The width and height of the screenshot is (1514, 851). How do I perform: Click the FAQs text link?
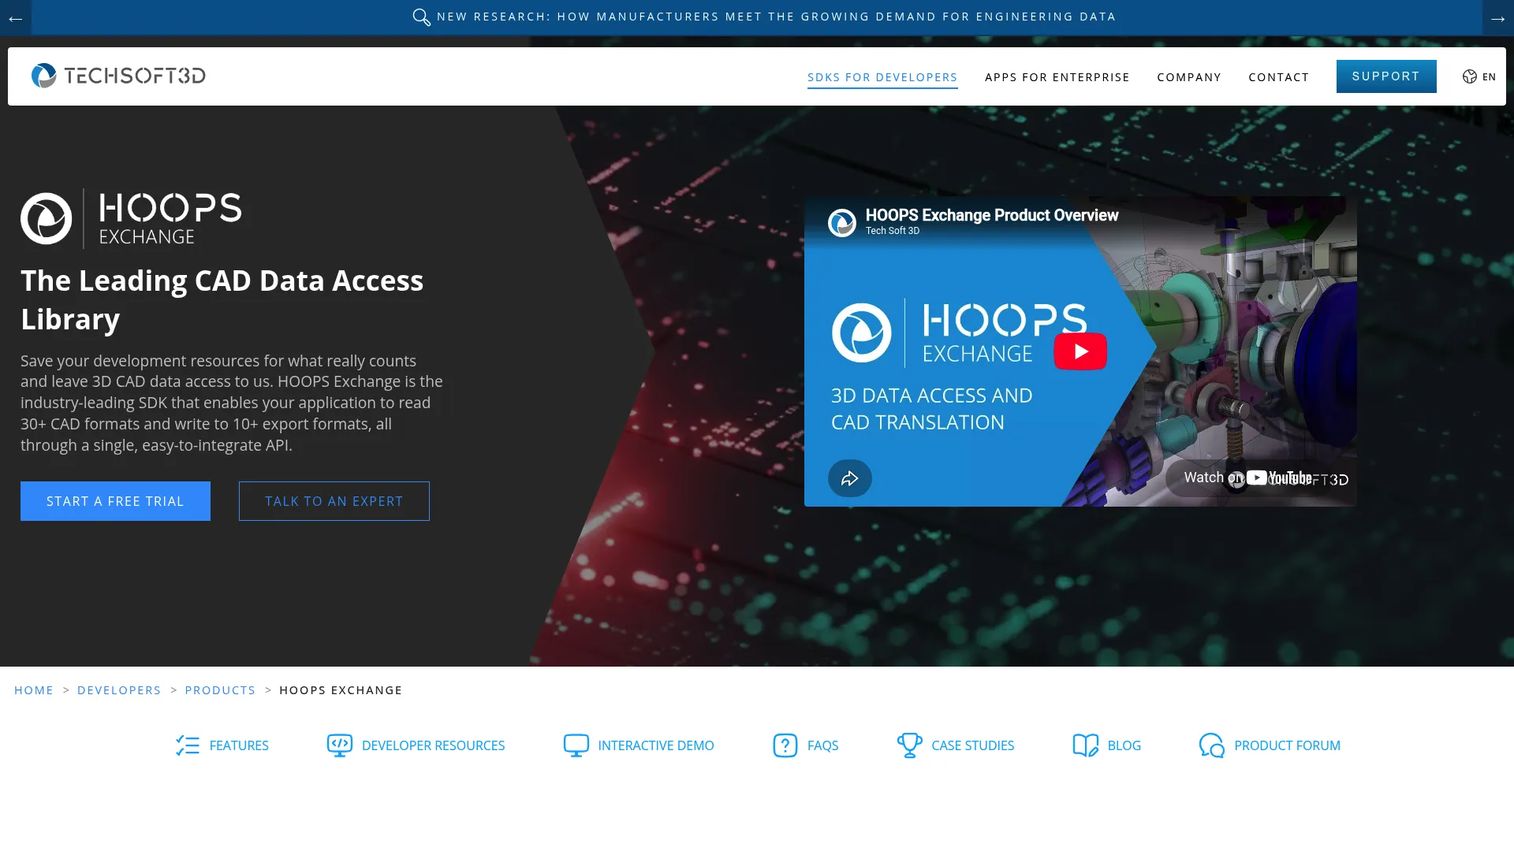click(x=823, y=745)
